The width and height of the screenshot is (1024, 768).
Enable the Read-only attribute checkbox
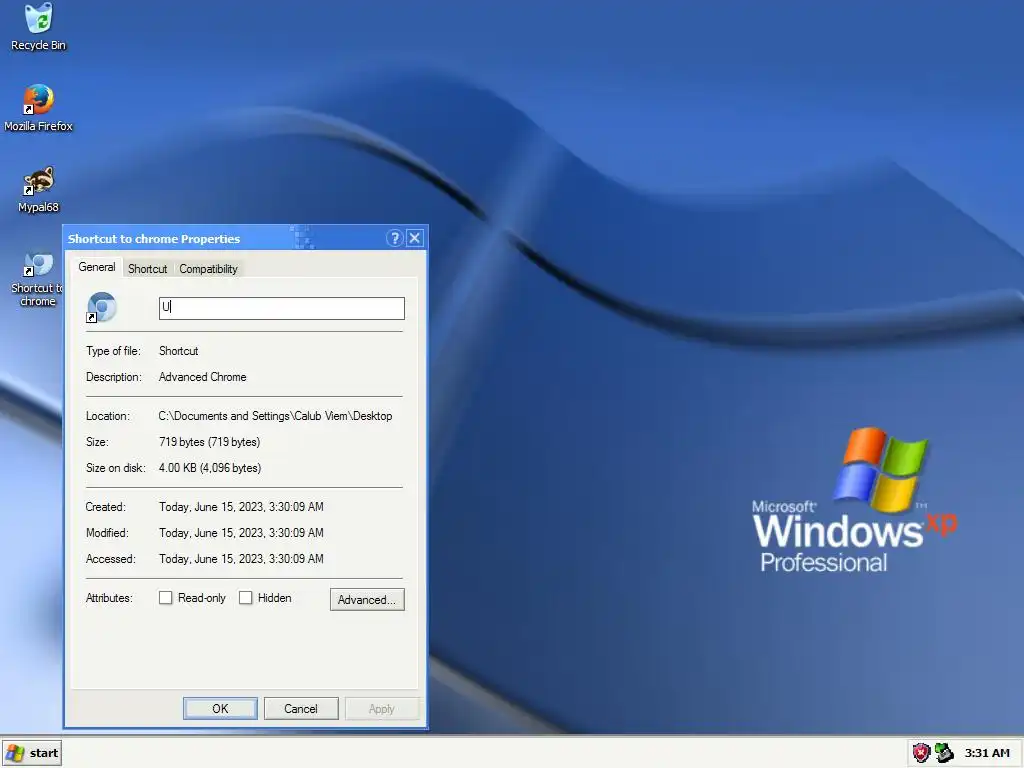tap(166, 598)
